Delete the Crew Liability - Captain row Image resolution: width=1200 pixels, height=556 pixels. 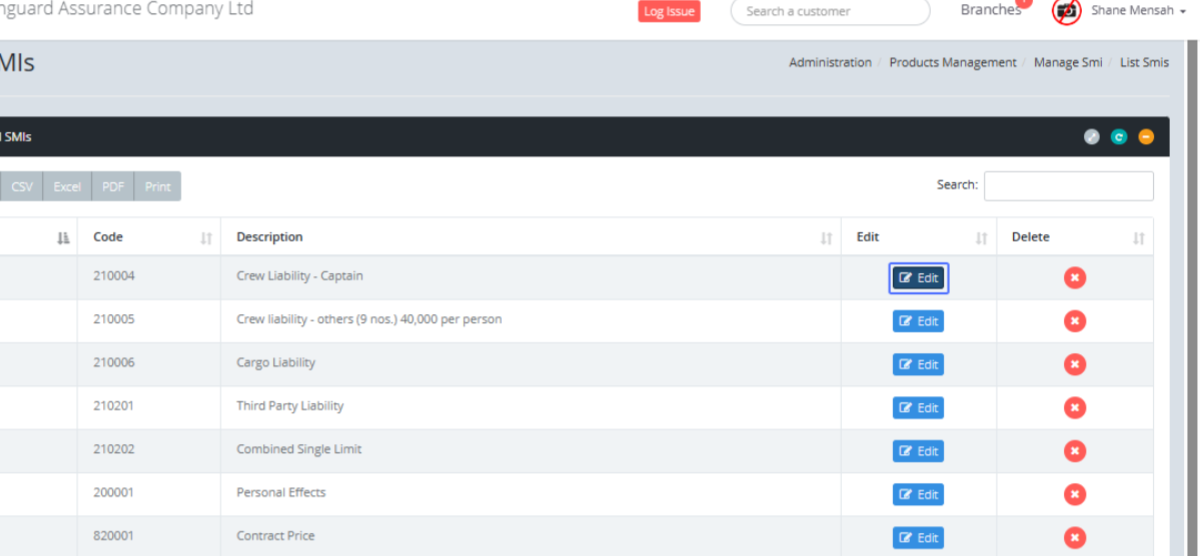click(x=1075, y=278)
